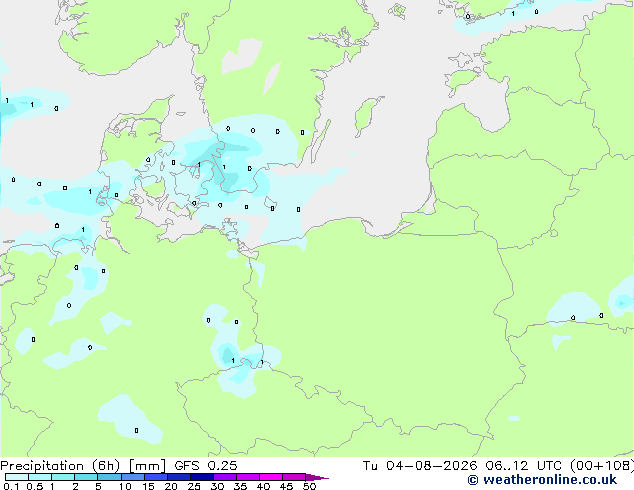Click the '0.1' legend value label
This screenshot has width=634, height=490.
tap(11, 486)
